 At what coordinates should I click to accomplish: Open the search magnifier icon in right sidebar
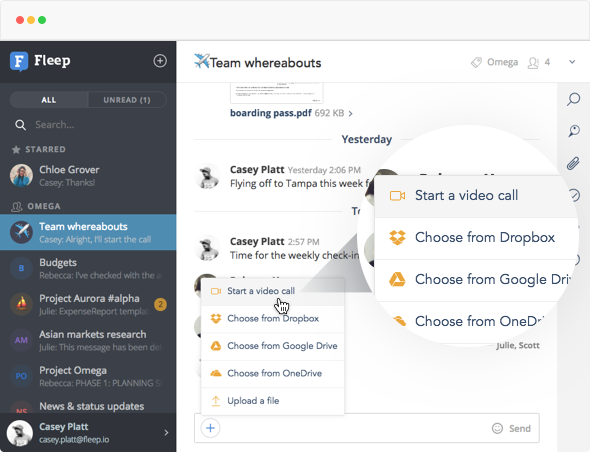(x=573, y=99)
